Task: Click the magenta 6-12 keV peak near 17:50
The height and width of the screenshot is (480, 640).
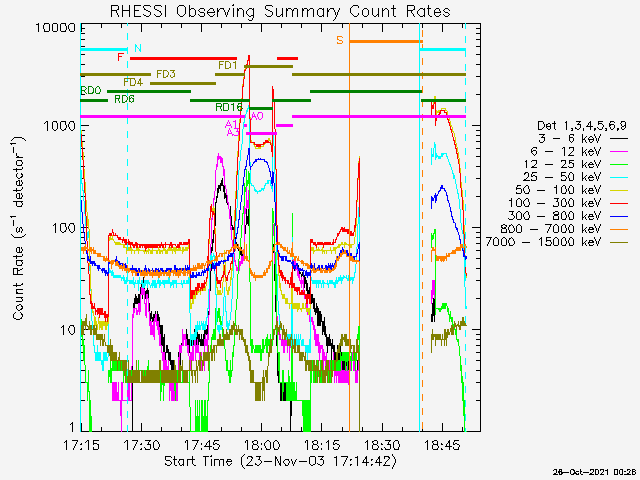Action: 220,157
